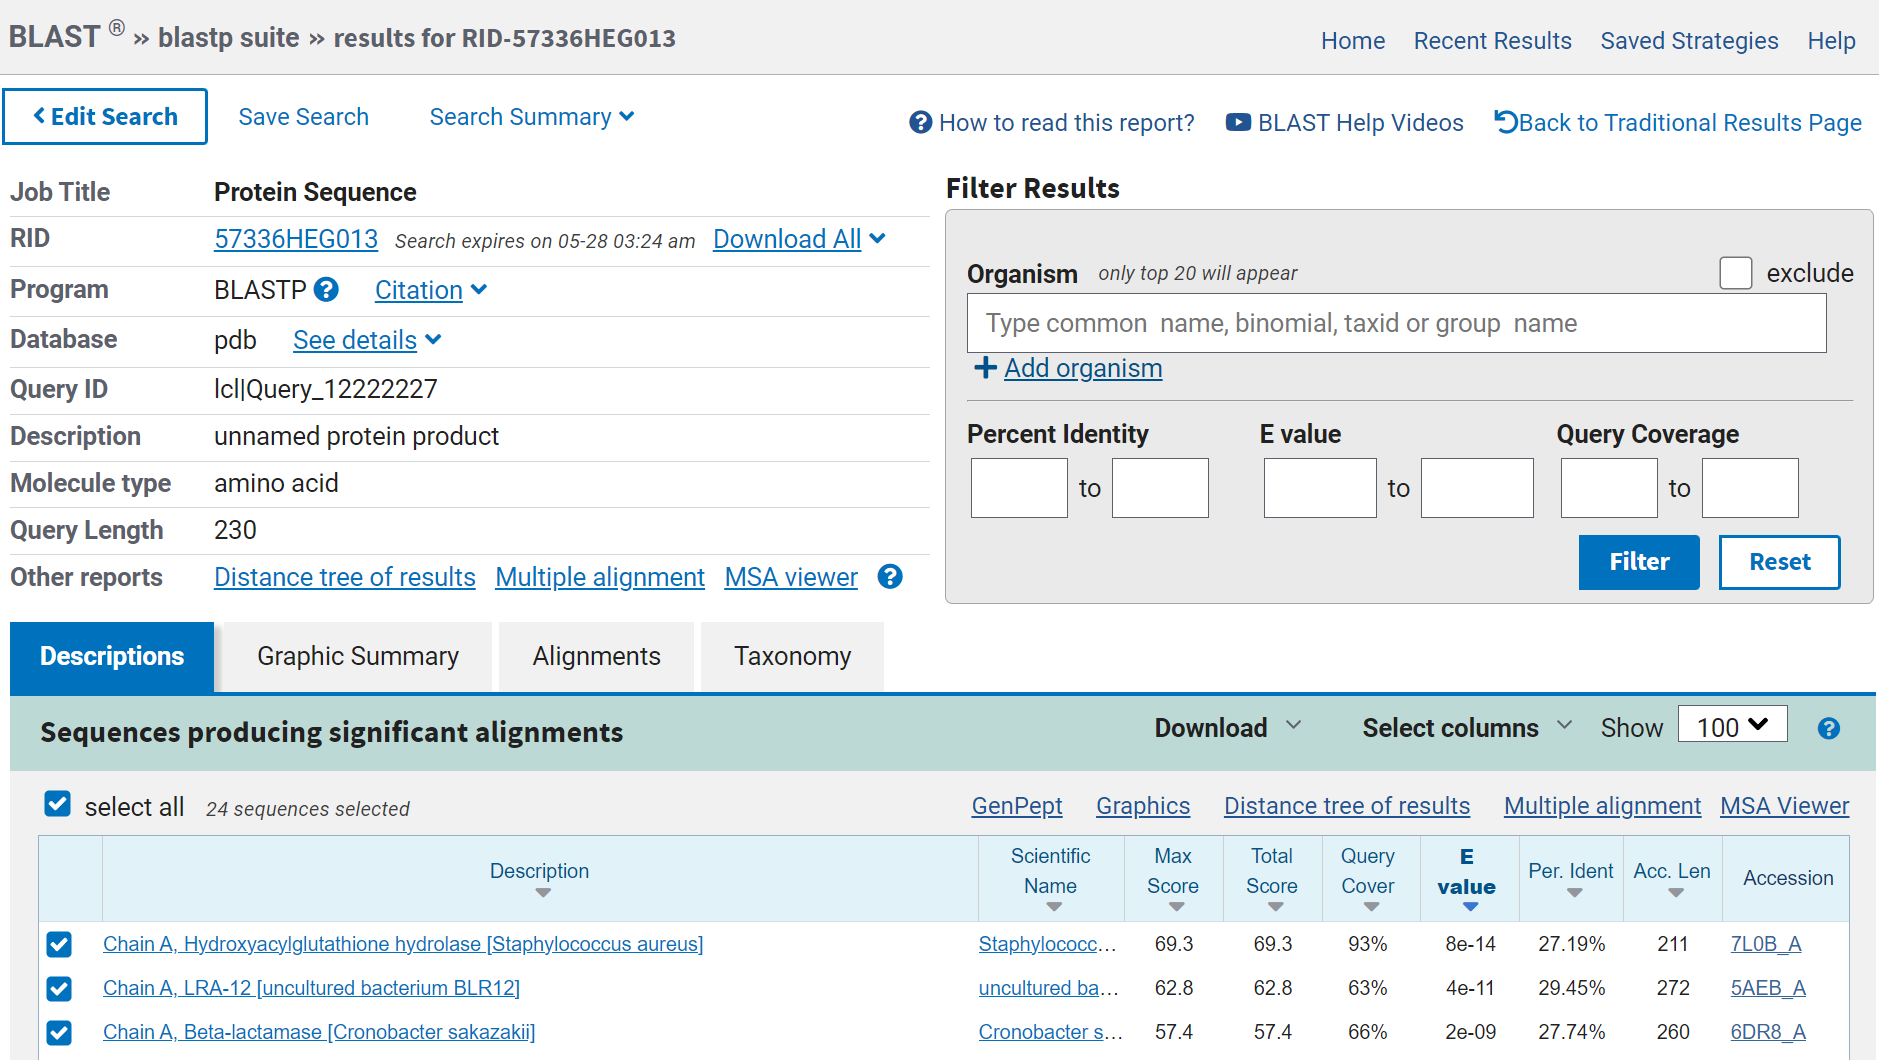
Task: Sort by Description column arrow
Action: [543, 893]
